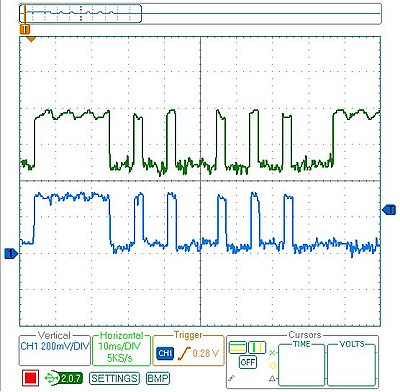
Task: Click the orange trigger position T marker
Action: point(25,30)
